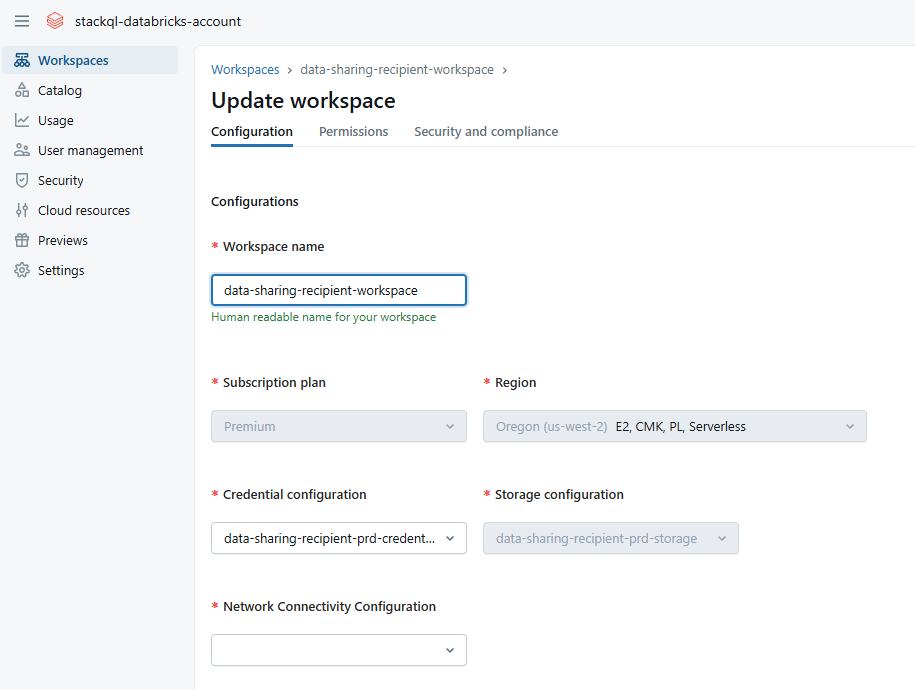Screen dimensions: 915x690
Task: Click the Databricks logo icon
Action: click(55, 21)
